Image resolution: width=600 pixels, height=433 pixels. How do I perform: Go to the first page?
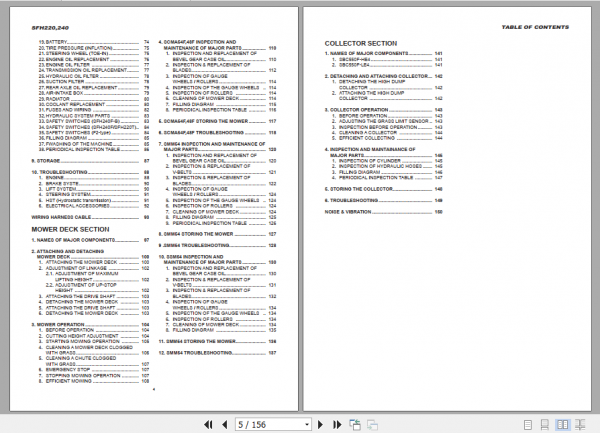point(208,425)
